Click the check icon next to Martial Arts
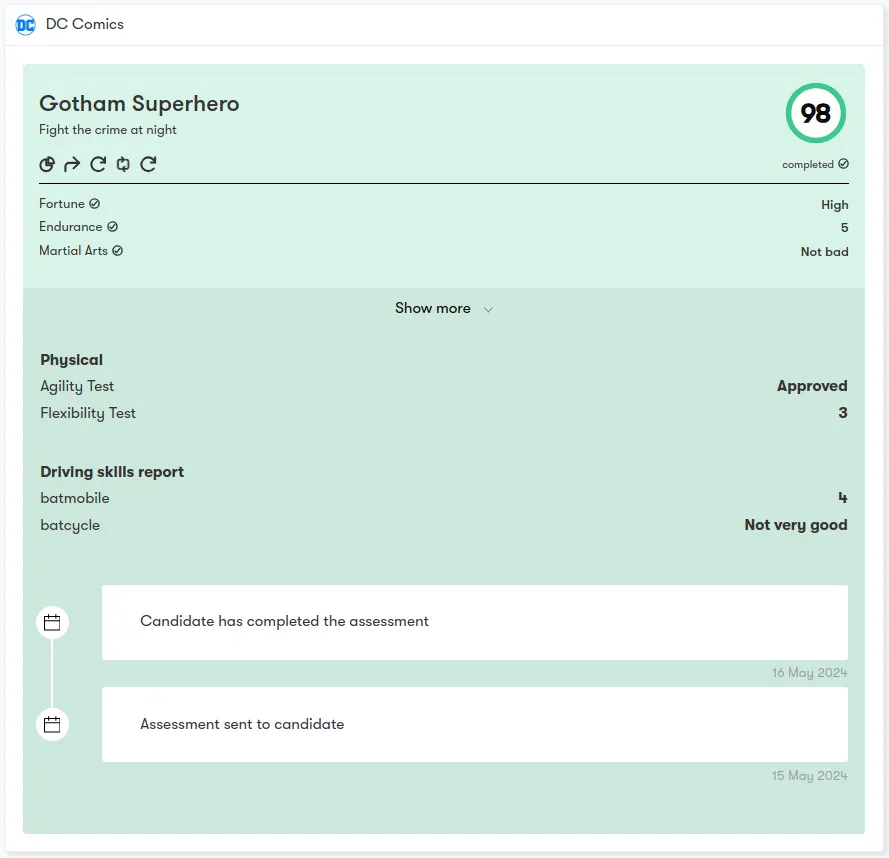This screenshot has width=889, height=858. pyautogui.click(x=117, y=251)
